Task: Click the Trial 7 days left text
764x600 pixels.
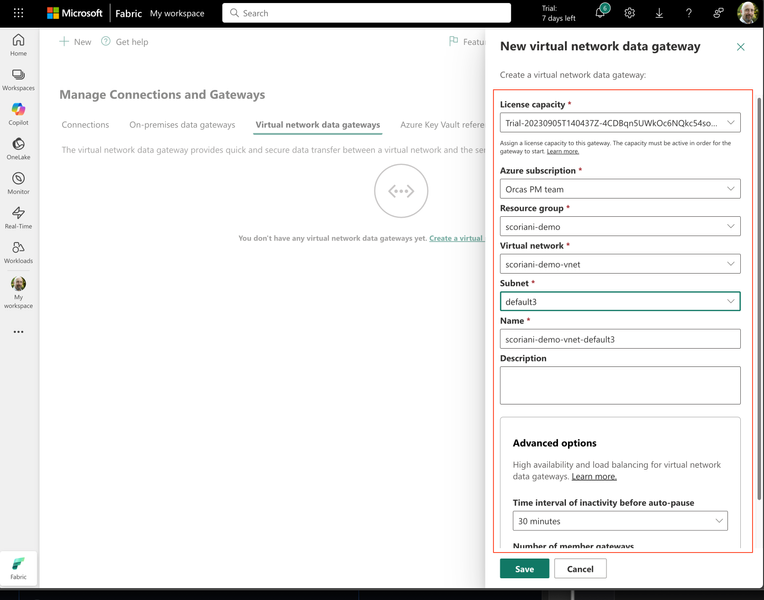Action: point(558,13)
